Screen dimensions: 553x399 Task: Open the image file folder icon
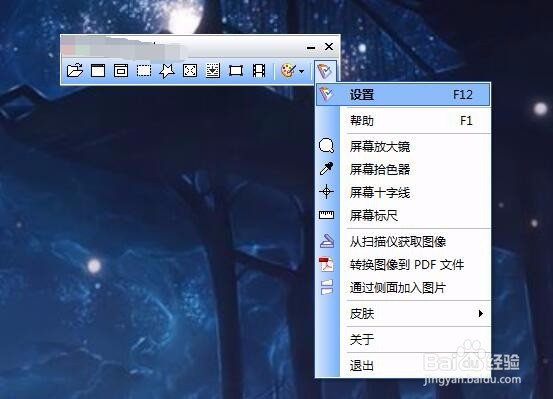point(75,71)
